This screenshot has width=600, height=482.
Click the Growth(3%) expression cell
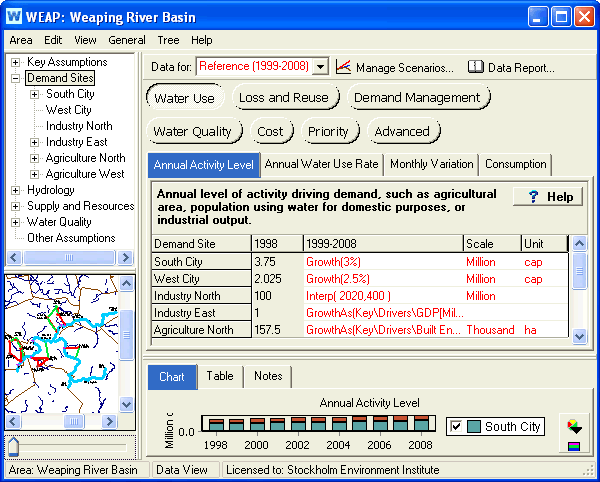coord(383,262)
